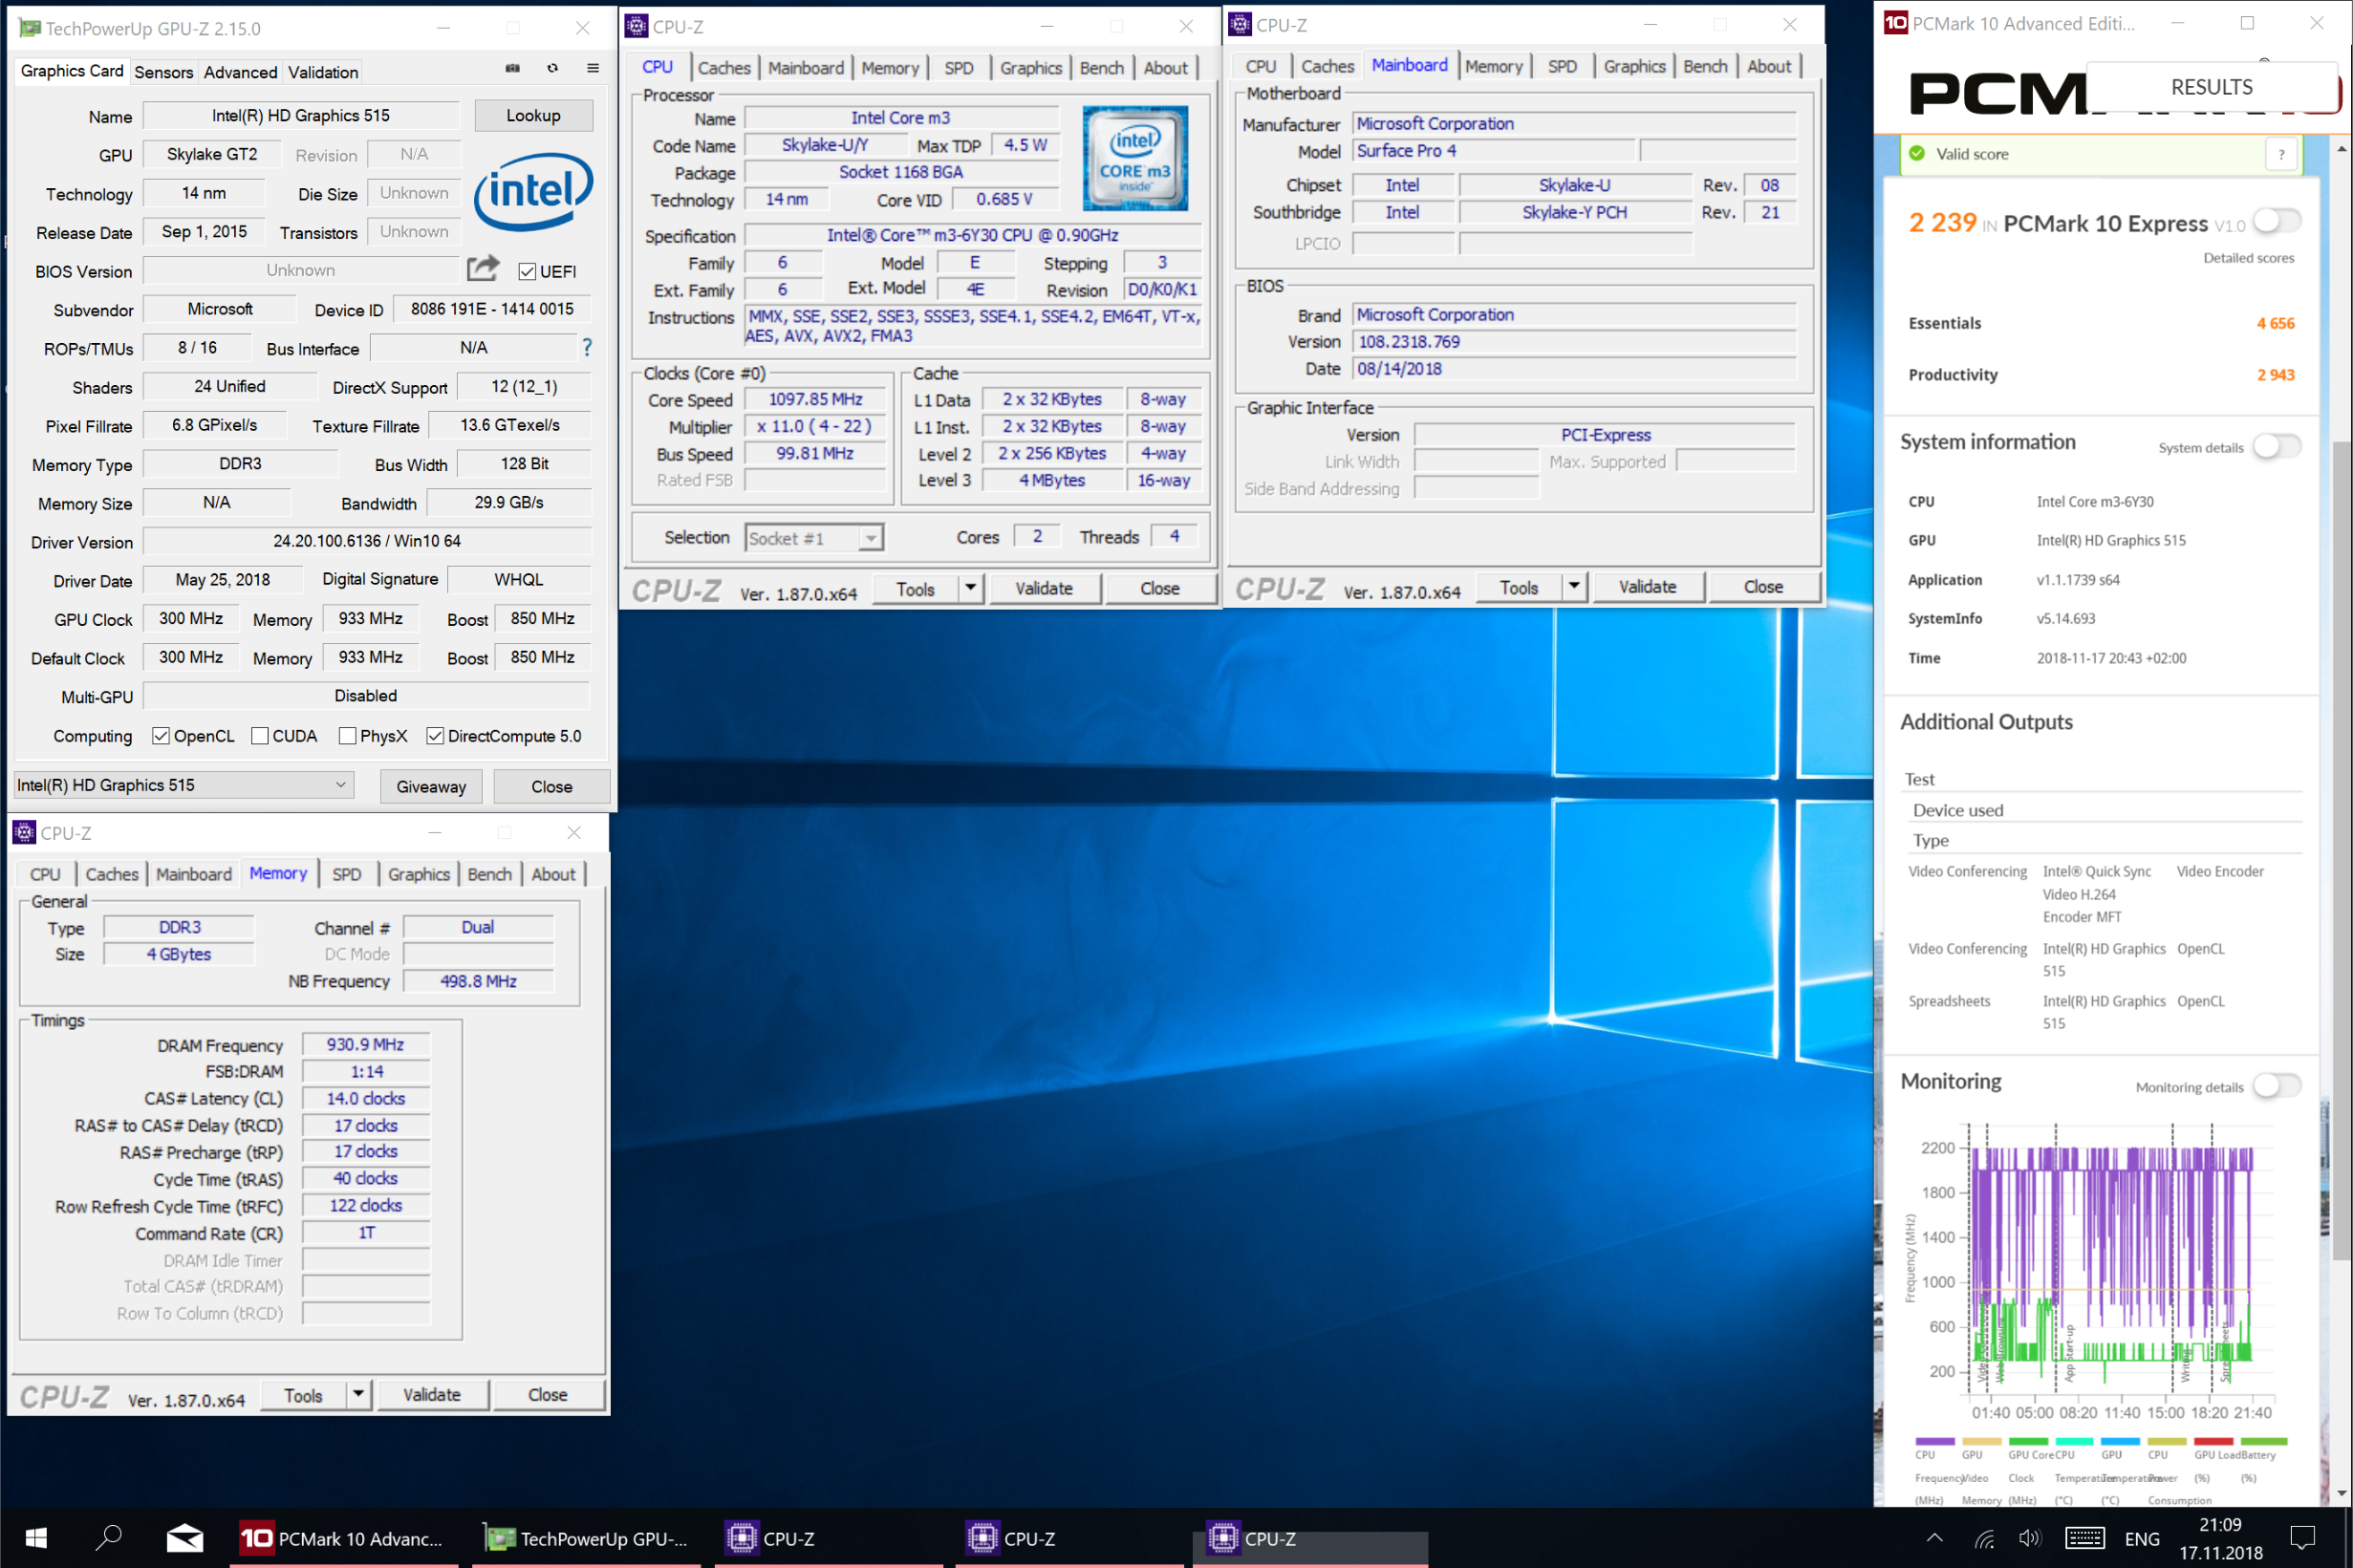
Task: Toggle the Monitoring details switch
Action: (x=2277, y=1085)
